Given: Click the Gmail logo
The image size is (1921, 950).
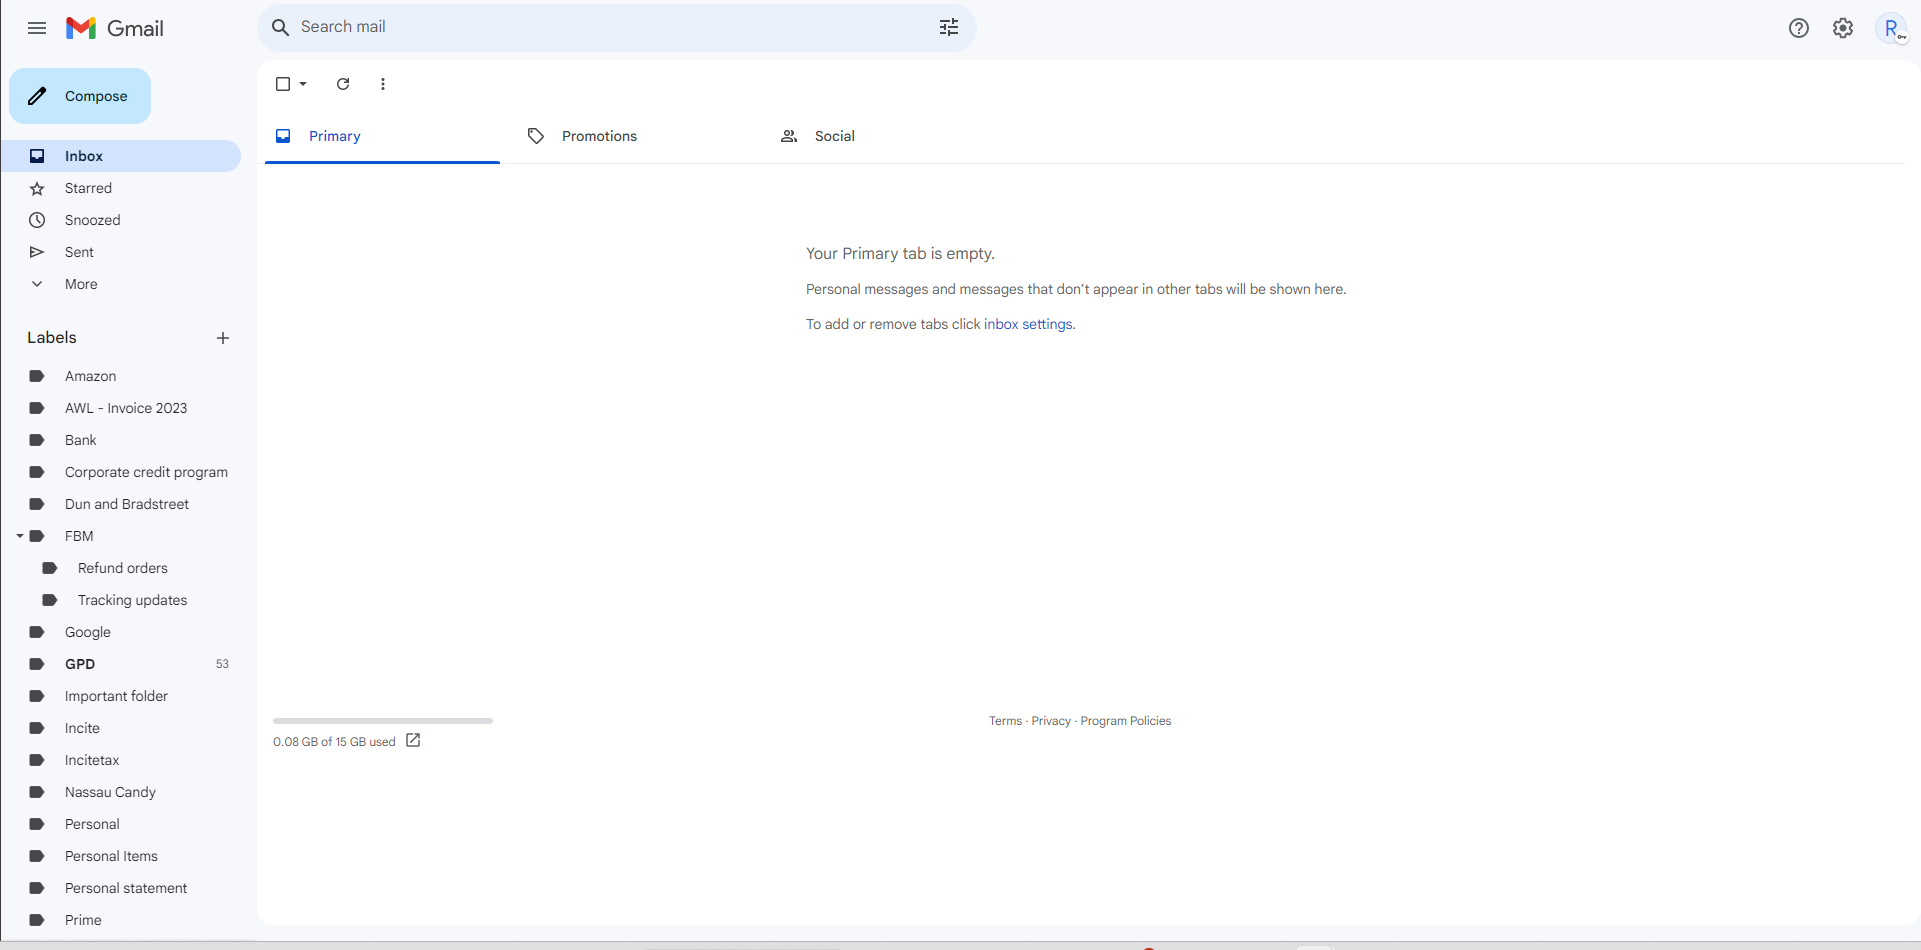Looking at the screenshot, I should tap(115, 28).
